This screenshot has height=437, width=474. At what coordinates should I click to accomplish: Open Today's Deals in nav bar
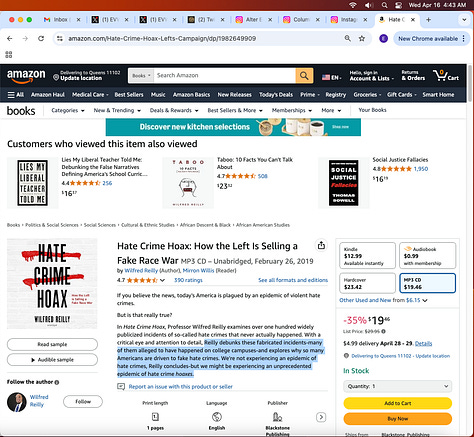pos(276,95)
